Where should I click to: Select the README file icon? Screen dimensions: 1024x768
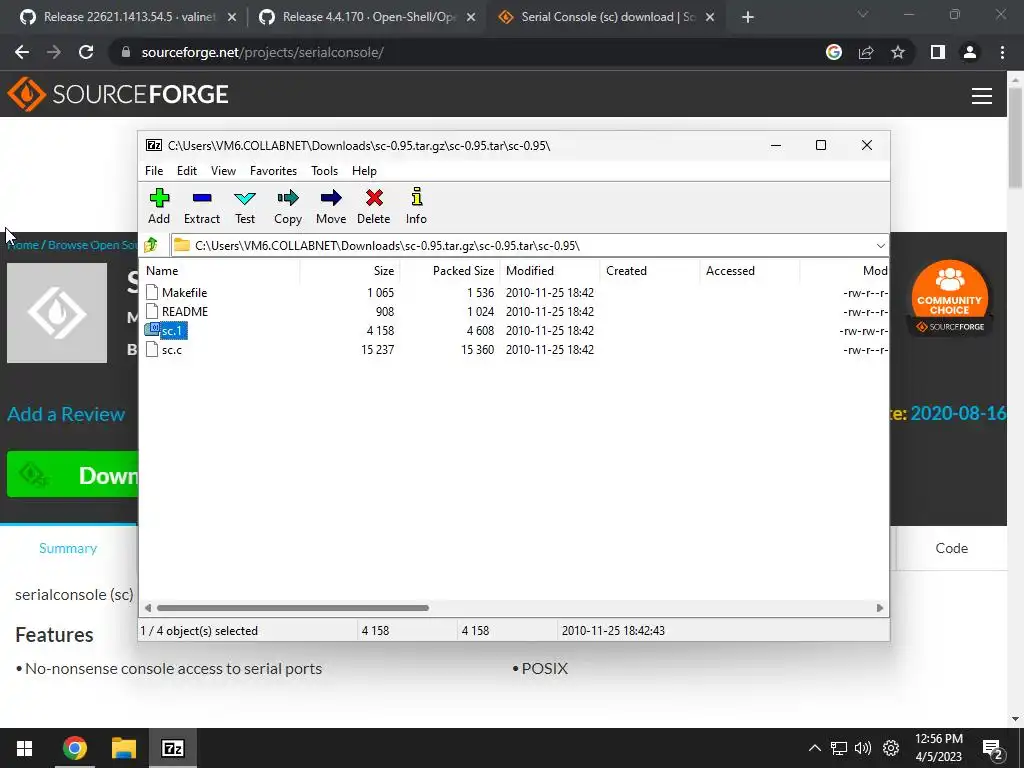point(152,312)
